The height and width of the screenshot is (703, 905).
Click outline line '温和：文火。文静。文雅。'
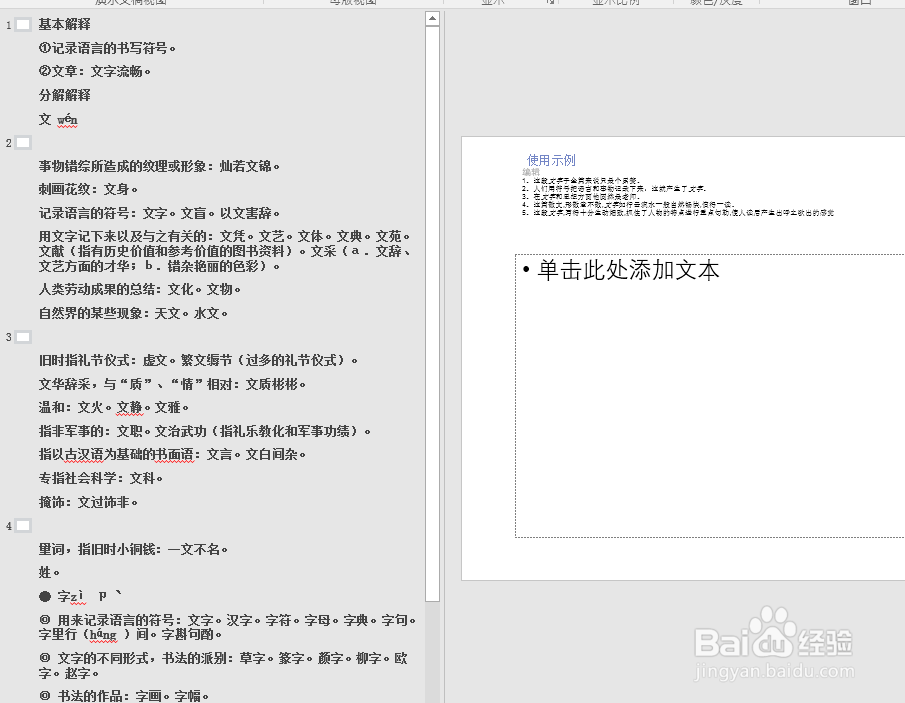114,407
